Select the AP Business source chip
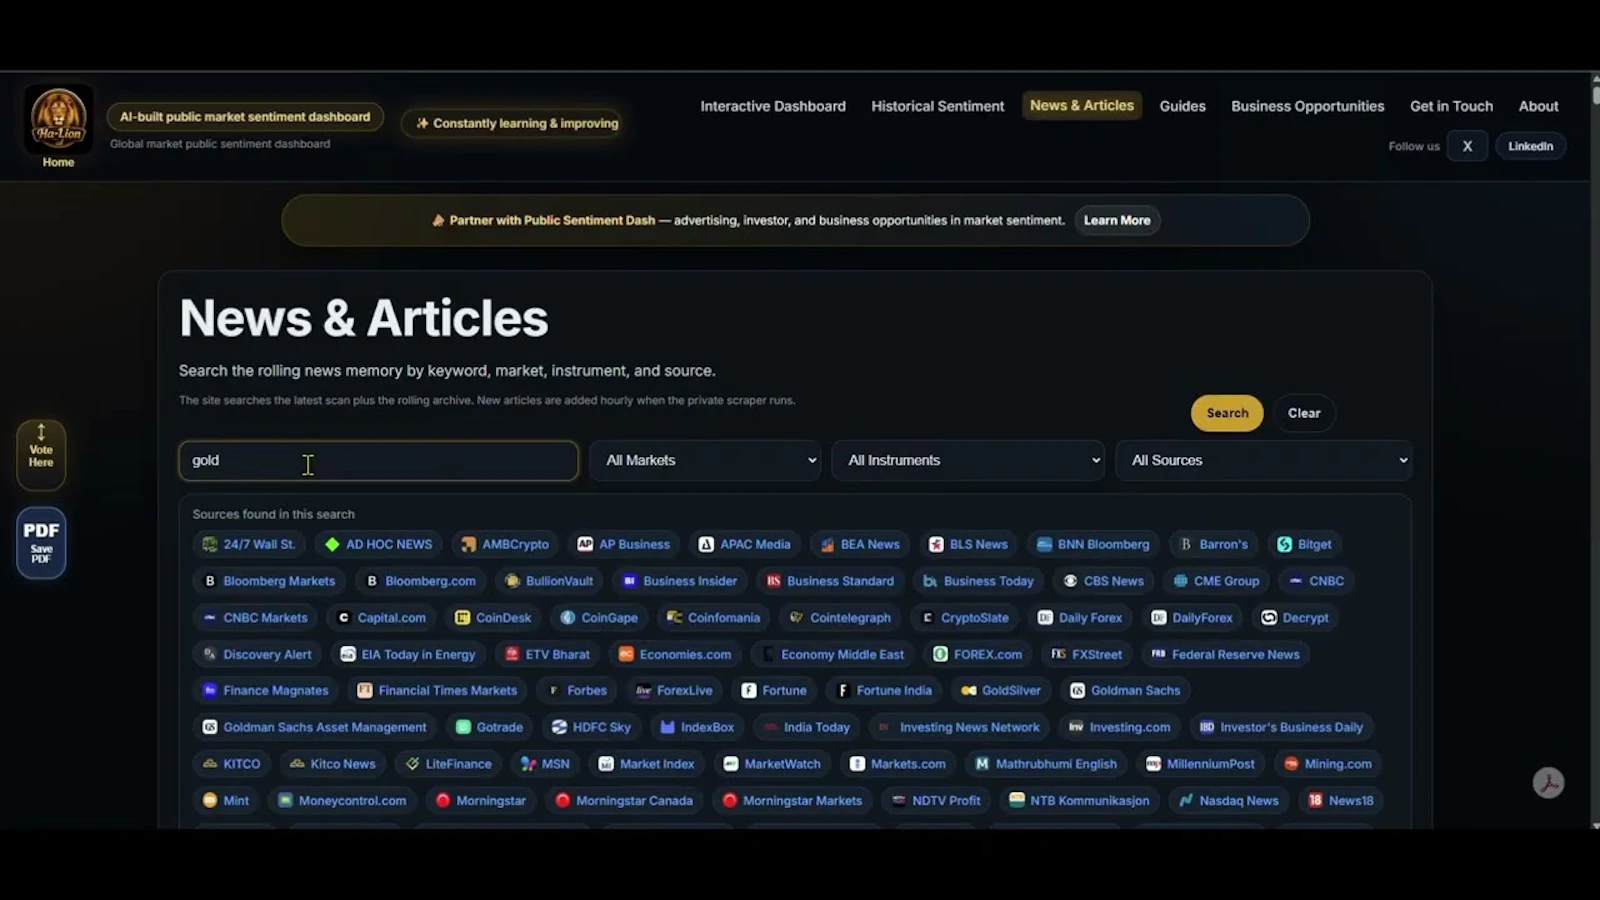Screen dimensions: 1600x900 (x=624, y=544)
